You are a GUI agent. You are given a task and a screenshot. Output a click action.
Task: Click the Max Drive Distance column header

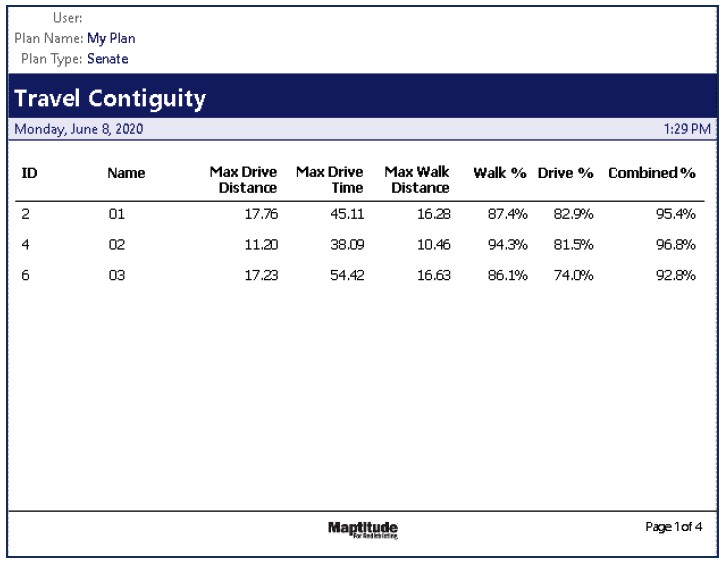click(243, 180)
